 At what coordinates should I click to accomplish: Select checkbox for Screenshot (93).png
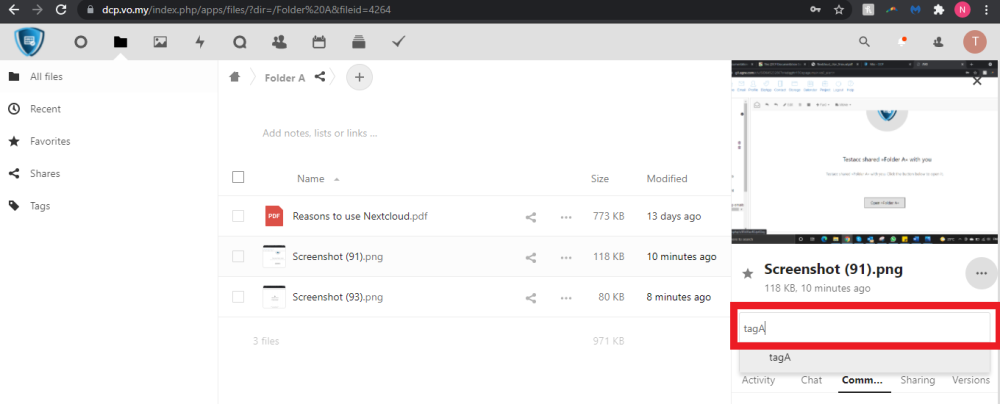(x=238, y=297)
